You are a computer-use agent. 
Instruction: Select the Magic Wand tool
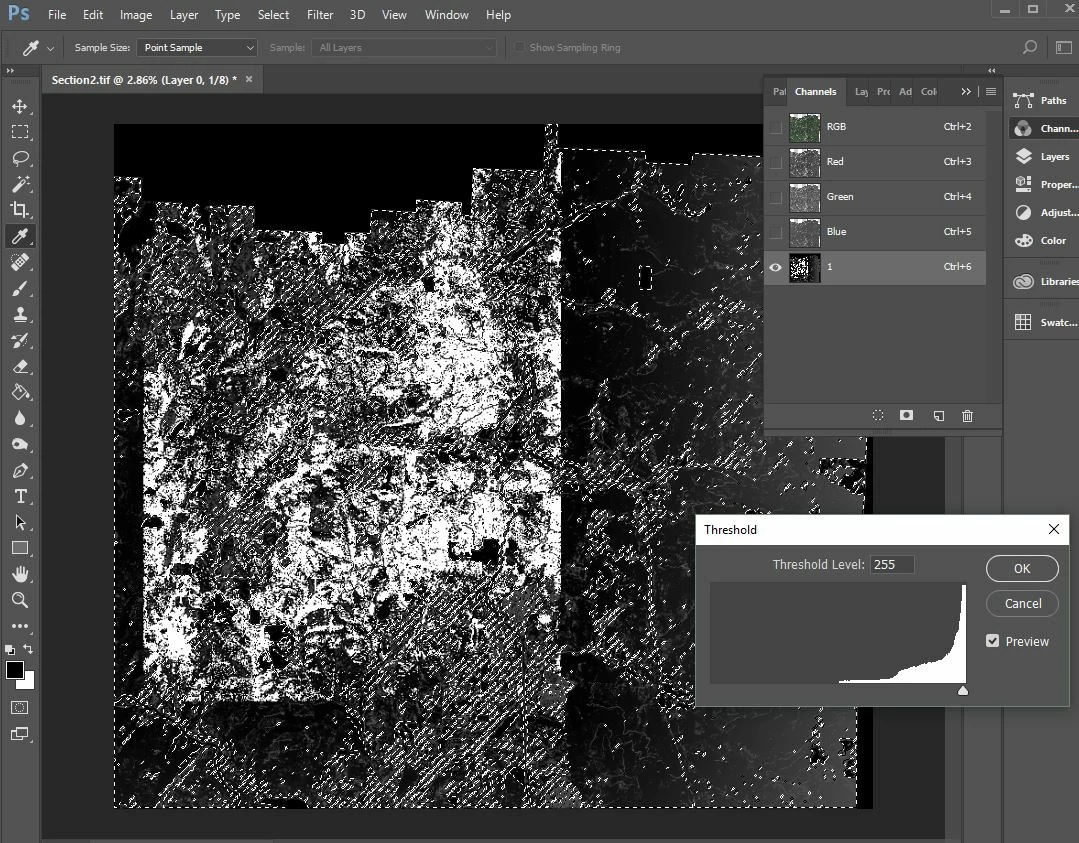[20, 184]
